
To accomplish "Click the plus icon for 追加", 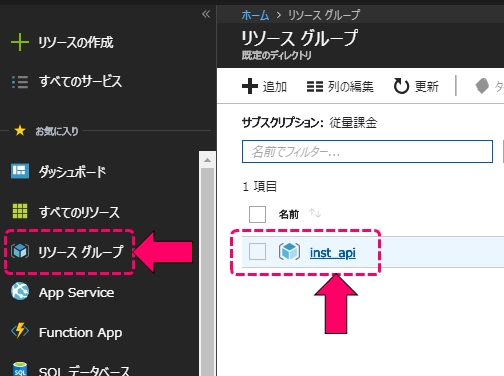I will click(250, 86).
